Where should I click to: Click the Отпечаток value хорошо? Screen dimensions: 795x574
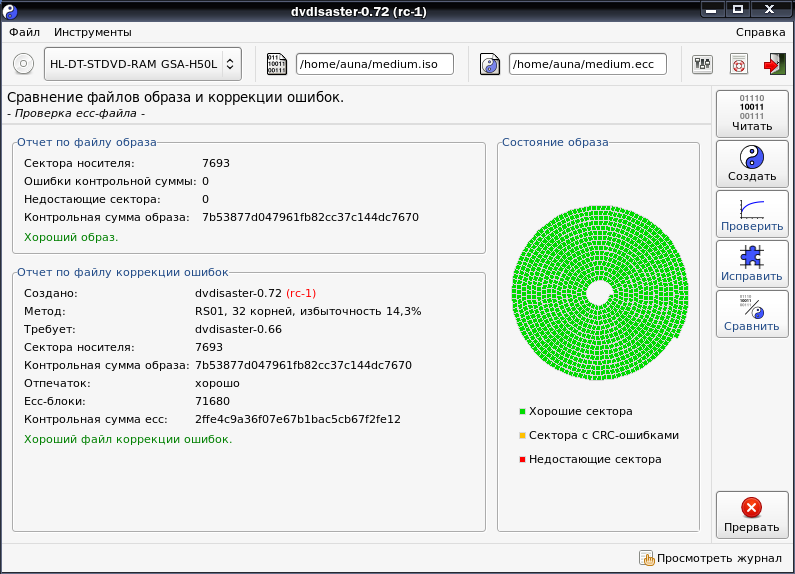(217, 383)
